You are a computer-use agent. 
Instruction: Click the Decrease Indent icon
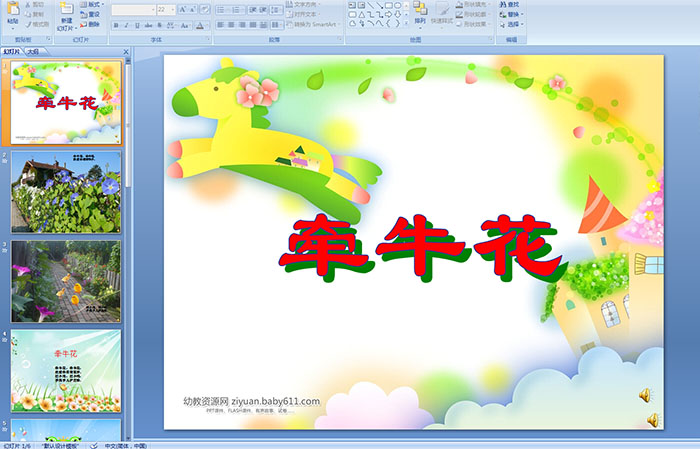pyautogui.click(x=253, y=10)
